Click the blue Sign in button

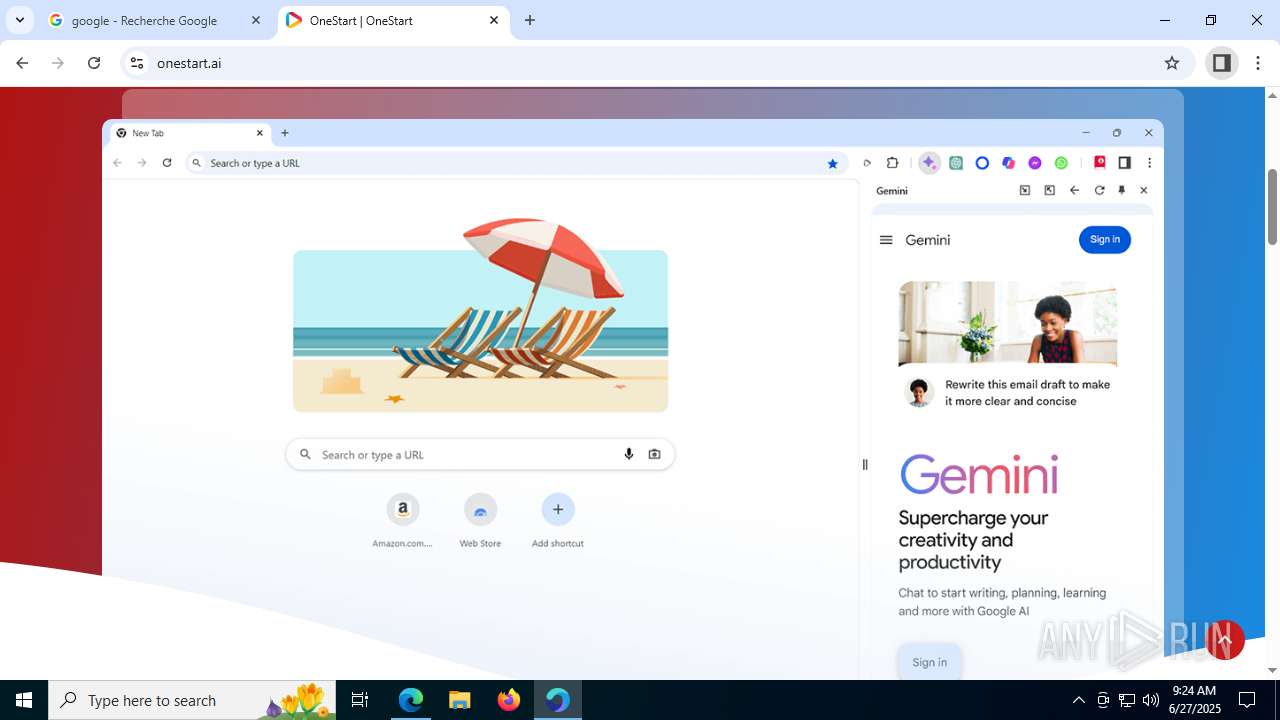tap(1105, 240)
